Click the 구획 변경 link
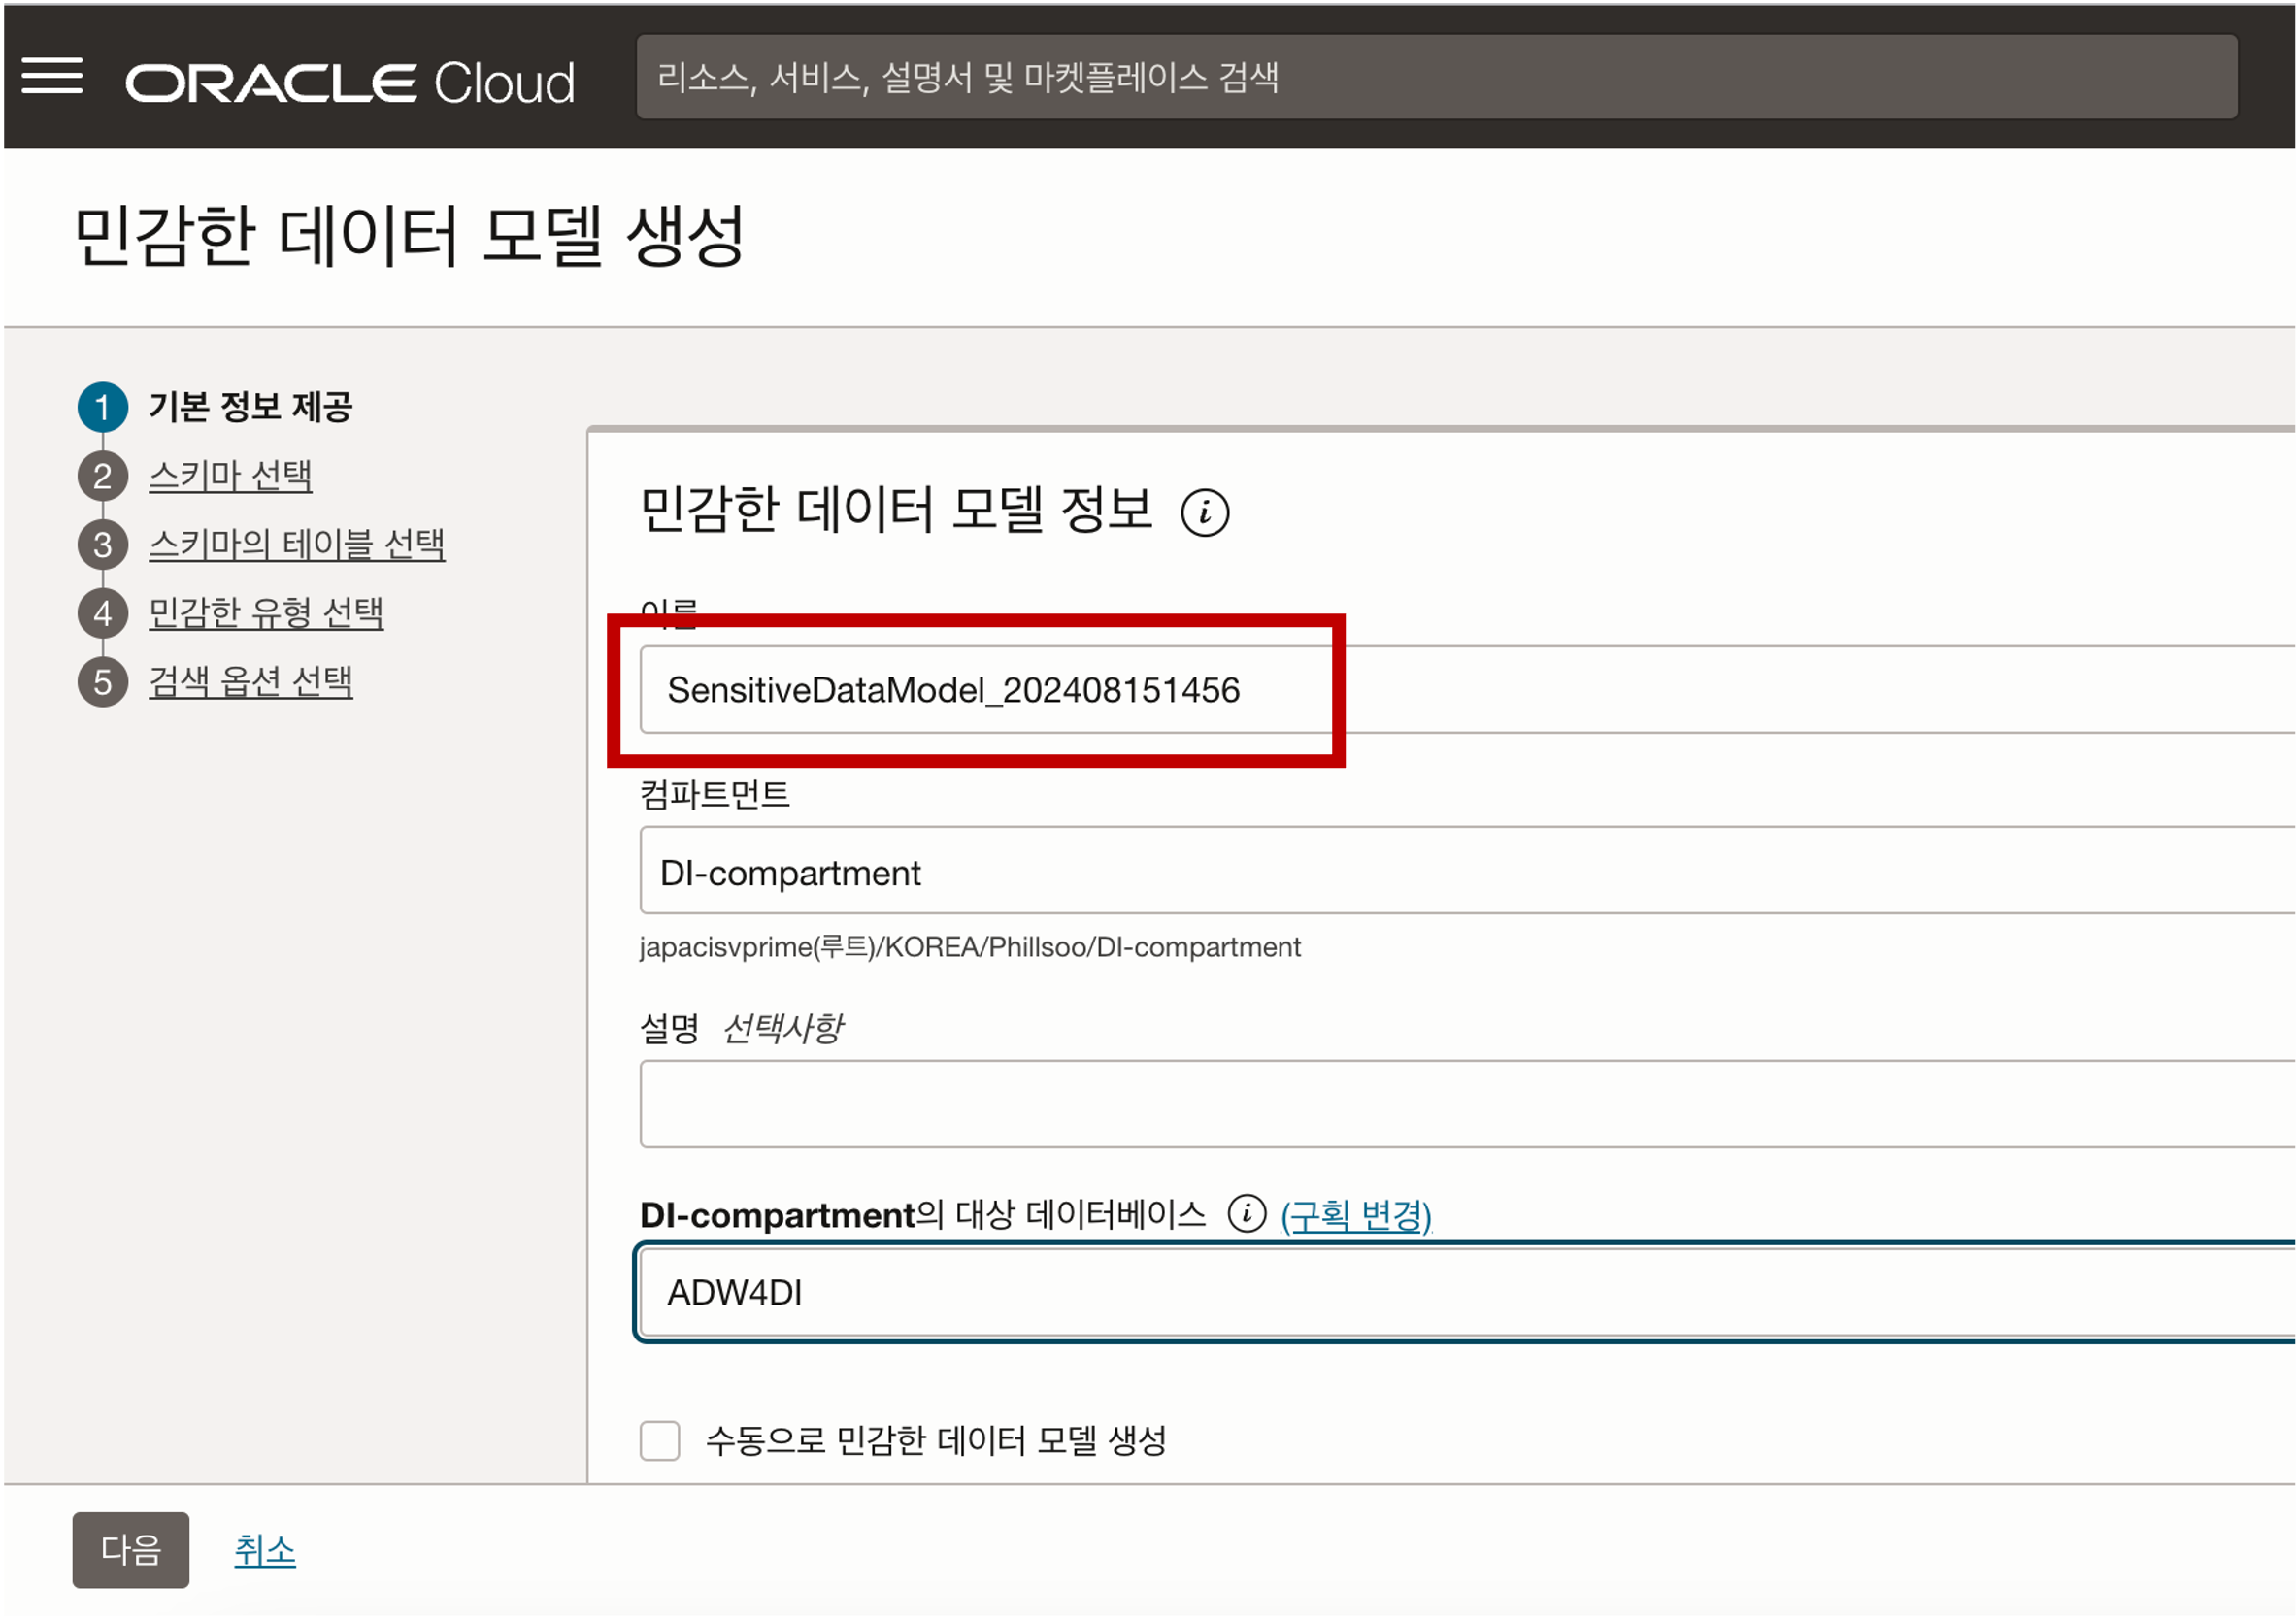Viewport: 2296px width, 1619px height. (x=1357, y=1216)
